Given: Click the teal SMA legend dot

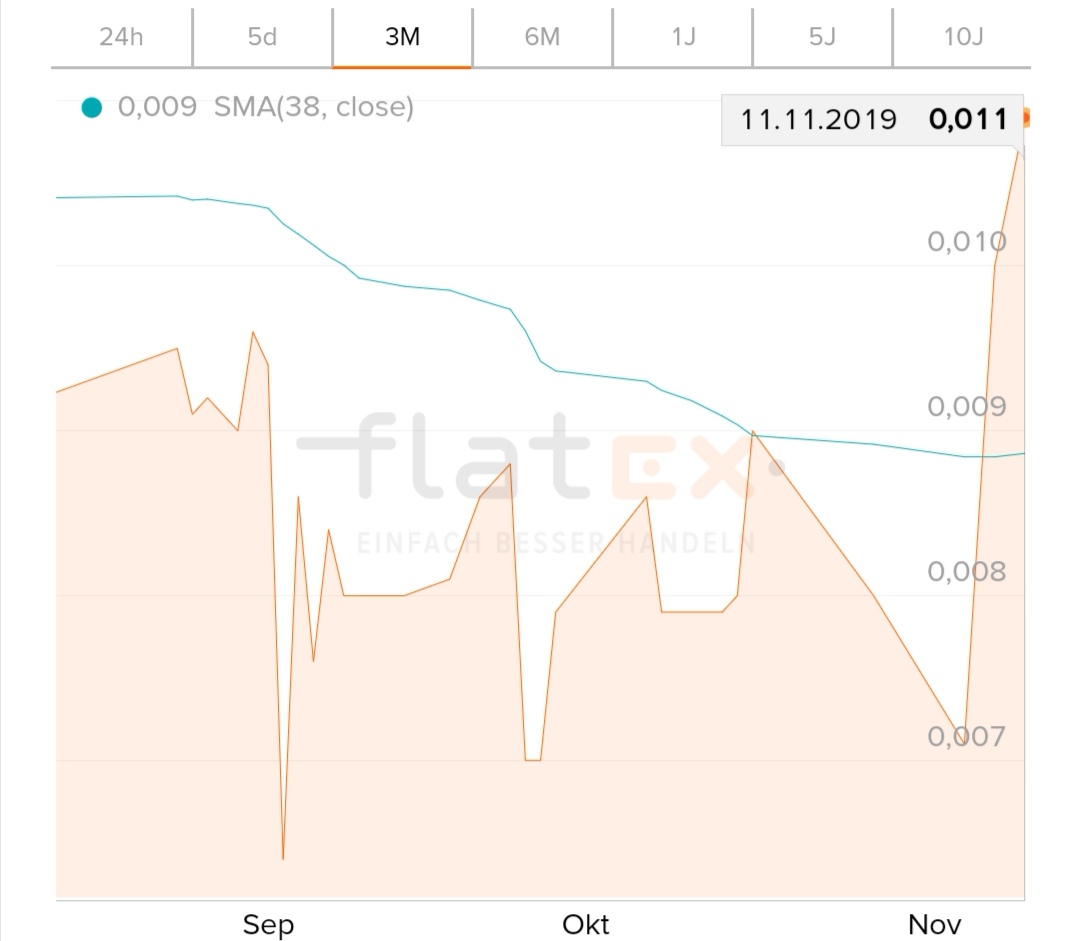Looking at the screenshot, I should coord(92,107).
